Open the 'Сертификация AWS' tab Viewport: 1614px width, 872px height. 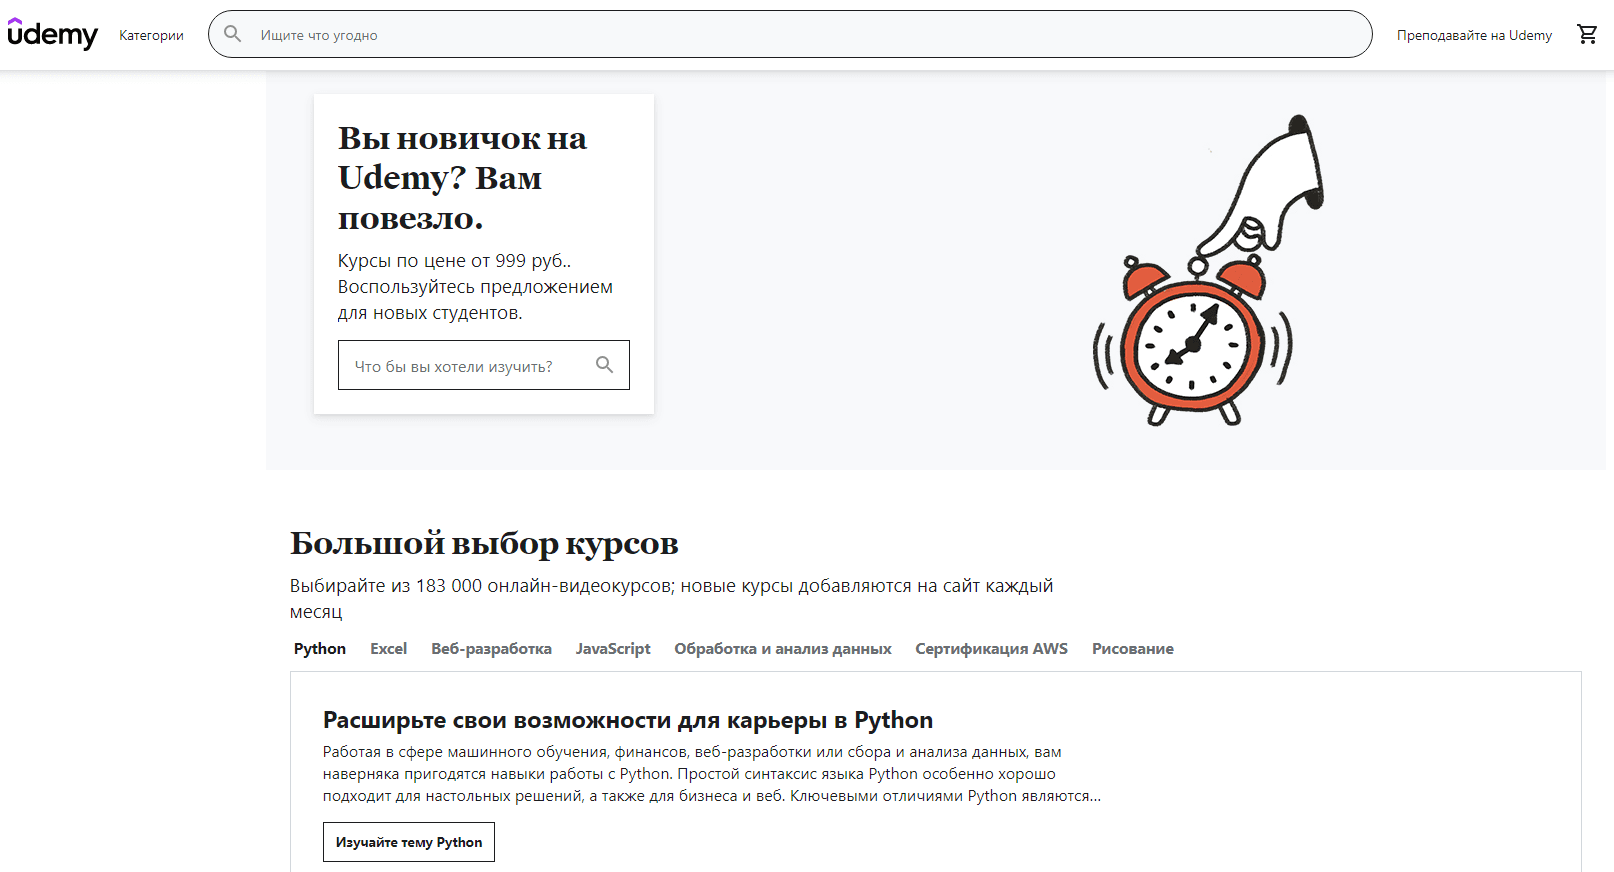[x=991, y=649]
